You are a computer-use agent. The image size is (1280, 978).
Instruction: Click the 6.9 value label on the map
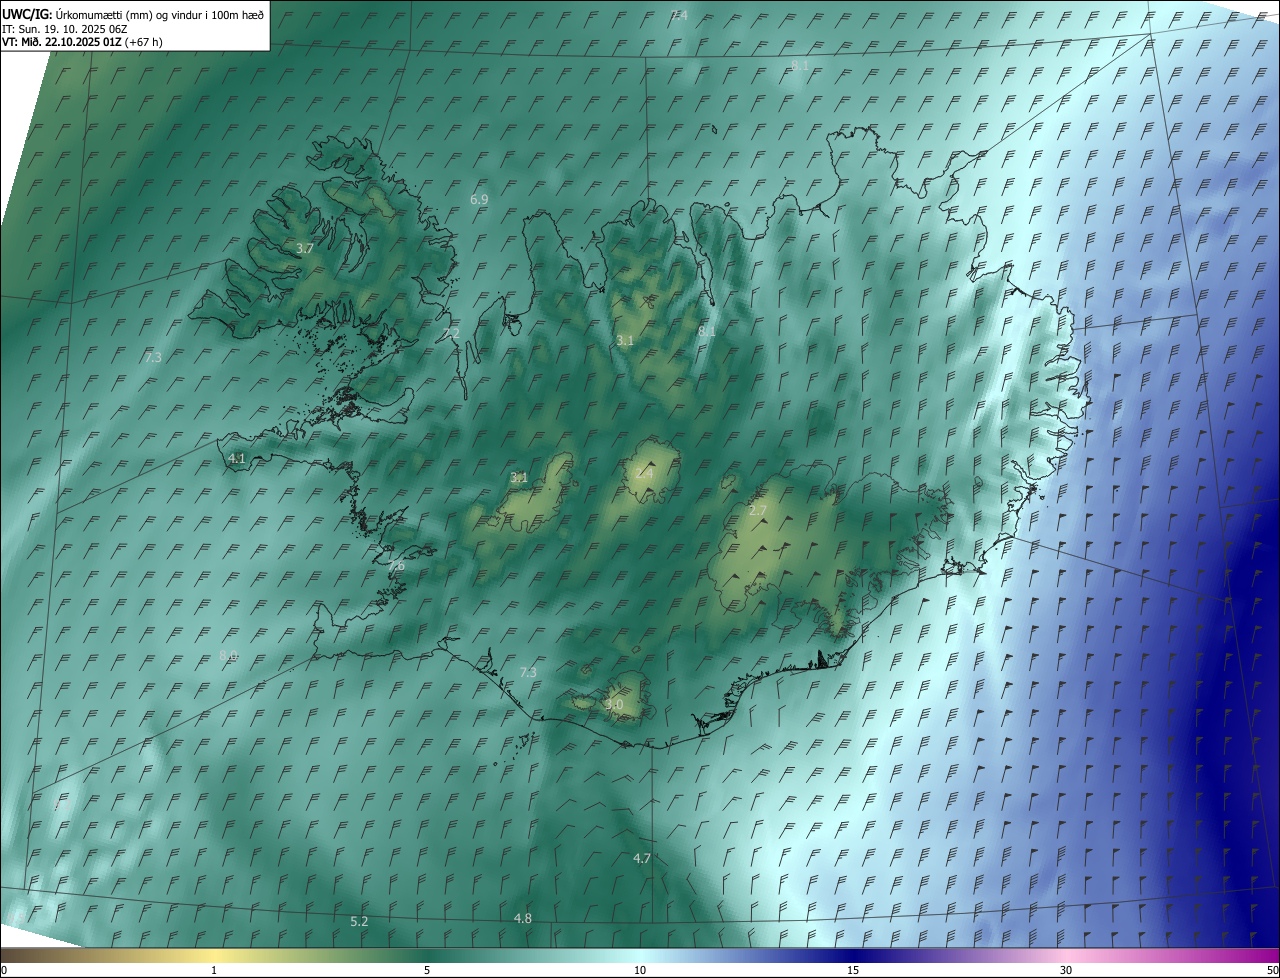479,200
